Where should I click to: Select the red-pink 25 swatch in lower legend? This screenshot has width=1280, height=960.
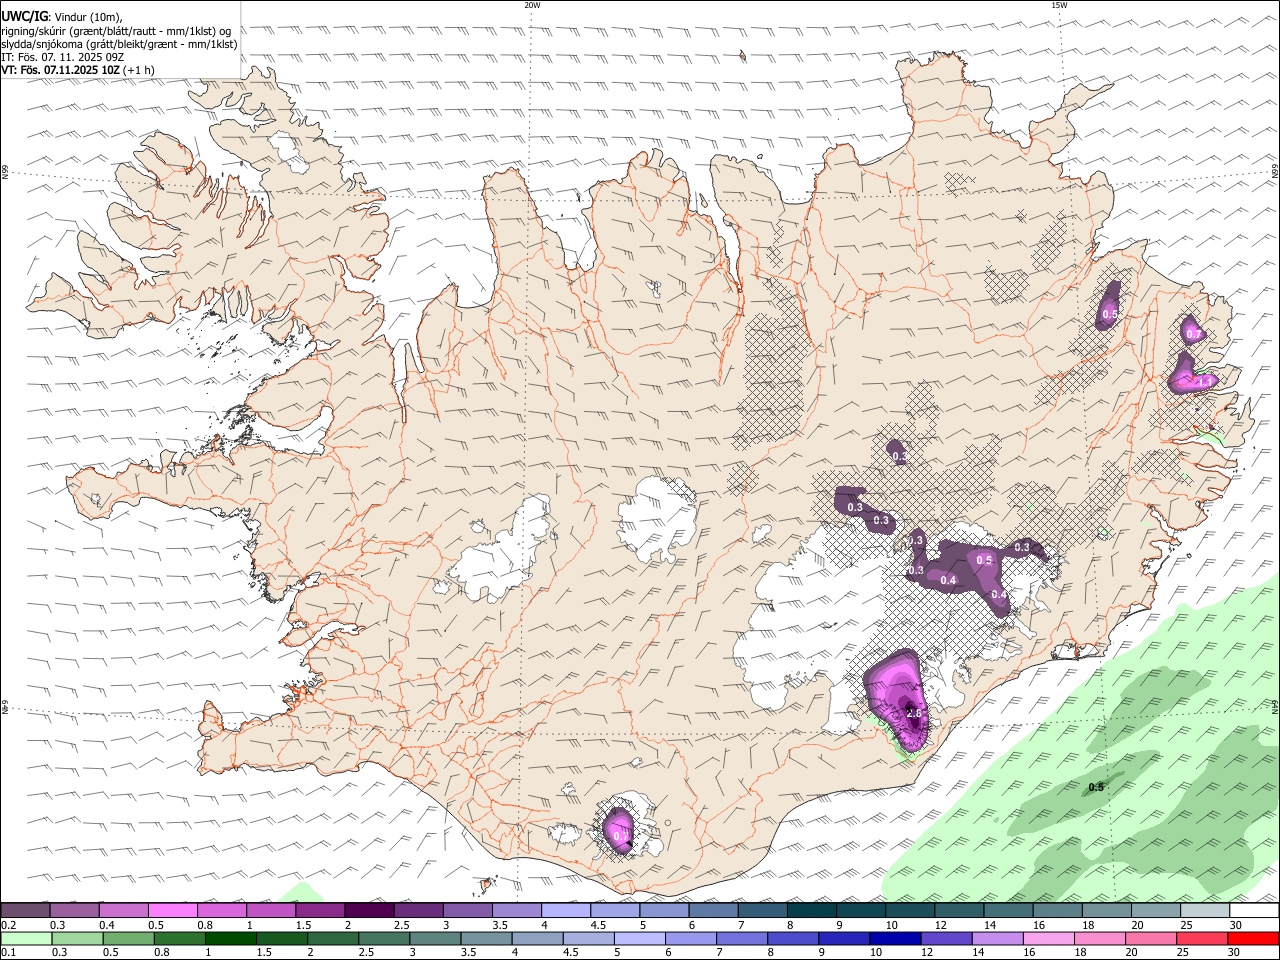[1202, 939]
